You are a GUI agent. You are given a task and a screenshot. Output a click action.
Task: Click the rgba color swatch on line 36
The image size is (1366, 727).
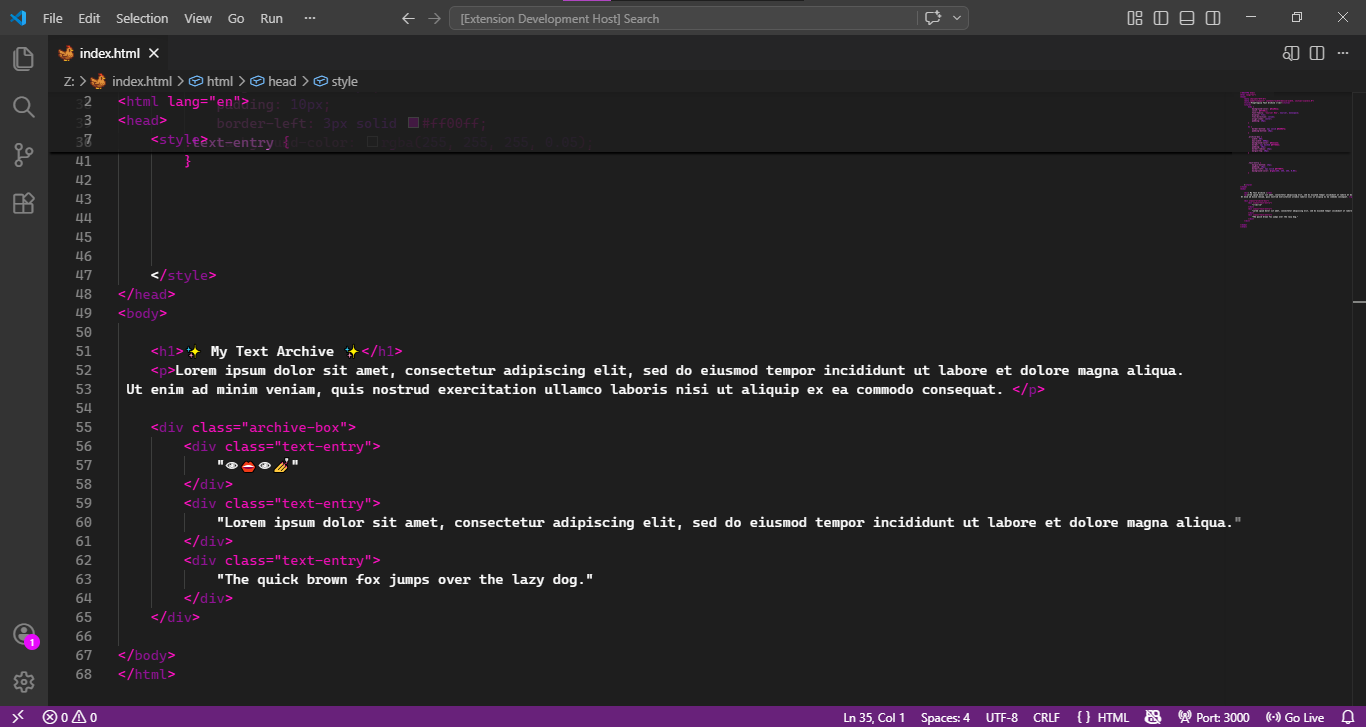[372, 143]
